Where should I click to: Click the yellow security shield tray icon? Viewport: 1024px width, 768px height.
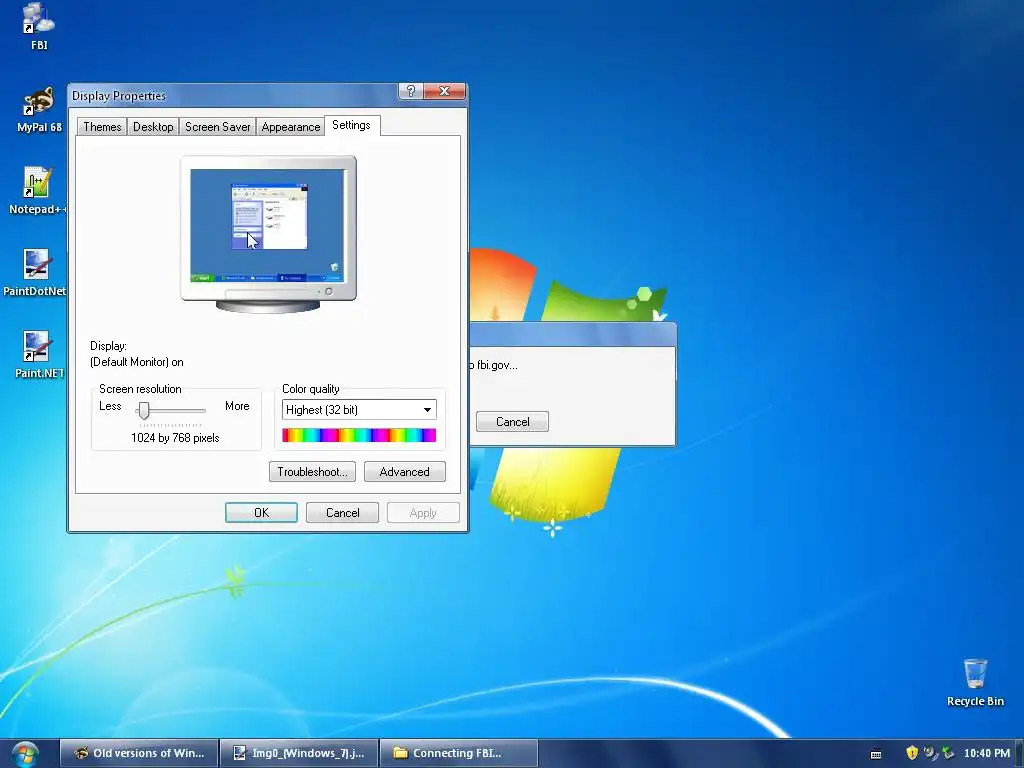coord(912,753)
